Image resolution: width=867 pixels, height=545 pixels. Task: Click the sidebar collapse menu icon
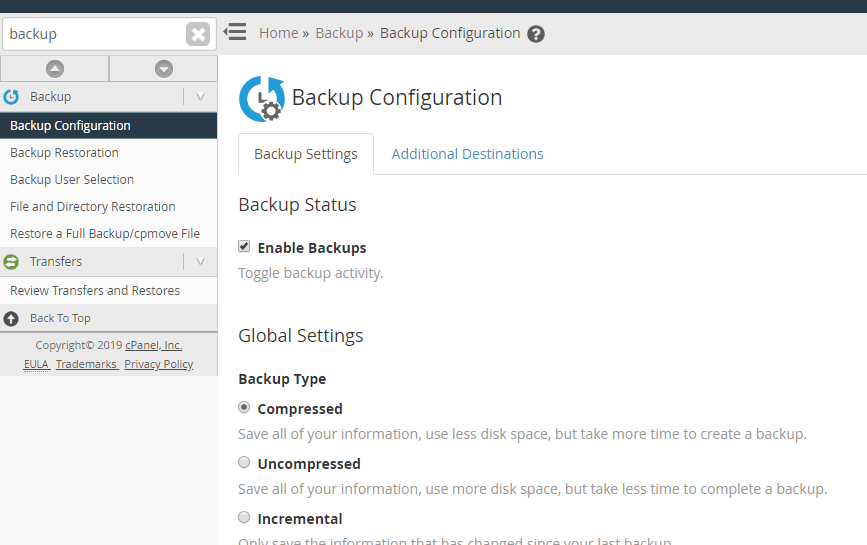click(x=235, y=32)
